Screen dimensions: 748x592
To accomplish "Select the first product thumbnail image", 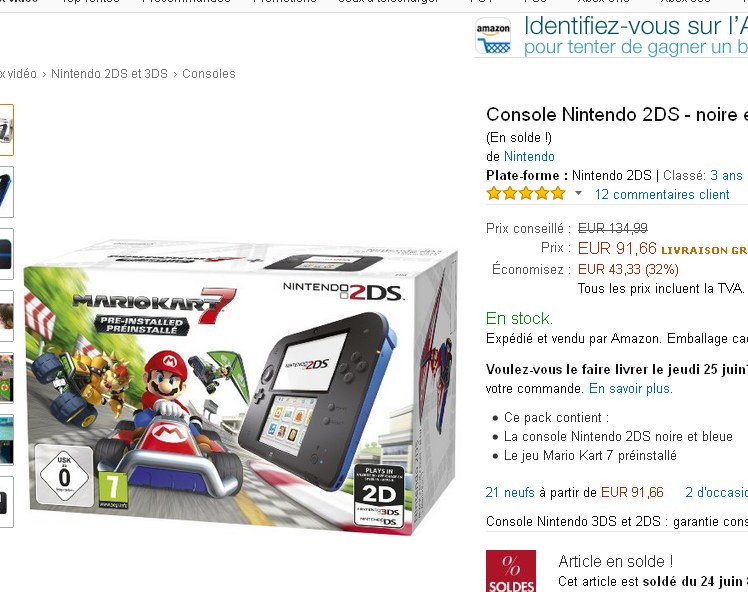I will pos(6,130).
